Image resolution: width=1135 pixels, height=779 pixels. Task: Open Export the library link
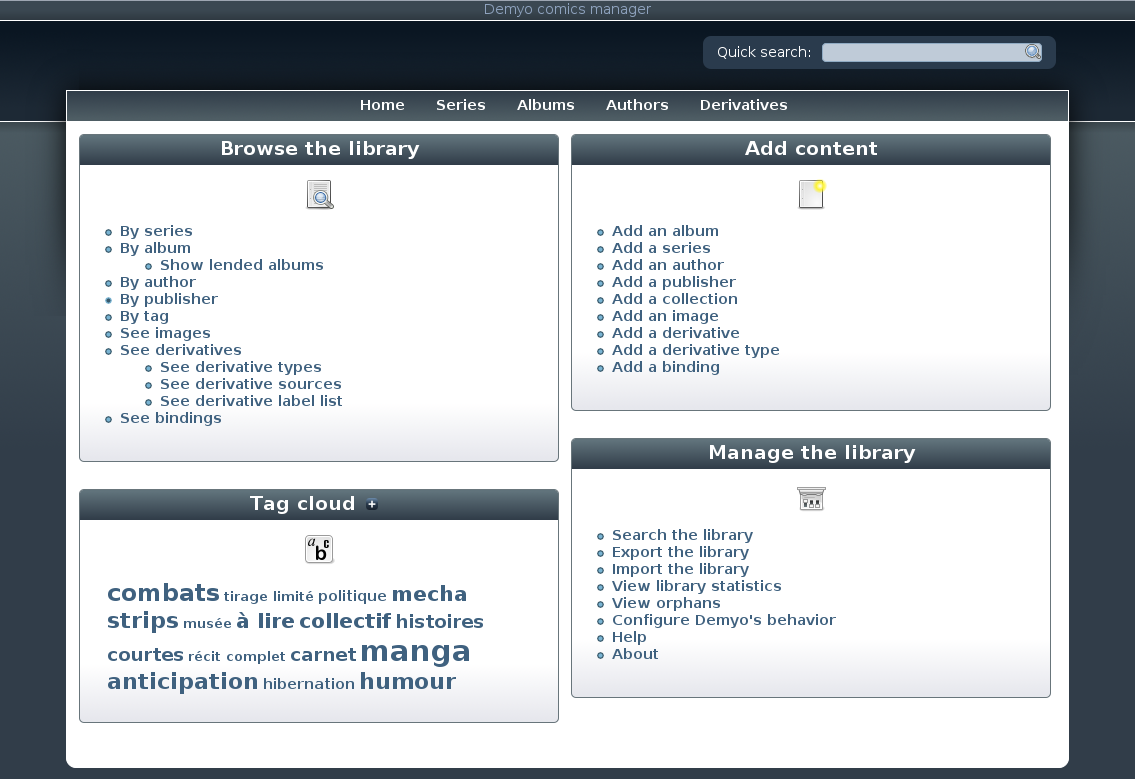[x=680, y=552]
